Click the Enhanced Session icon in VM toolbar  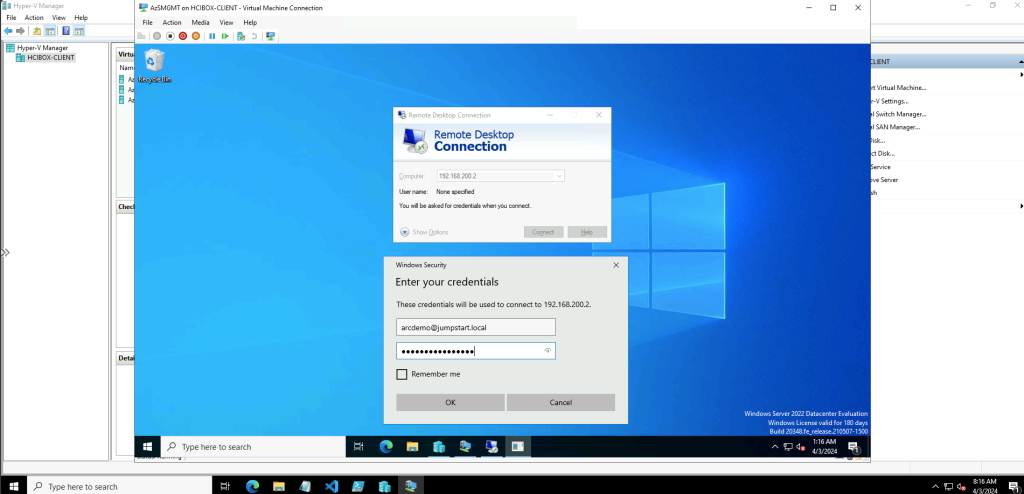[x=270, y=36]
